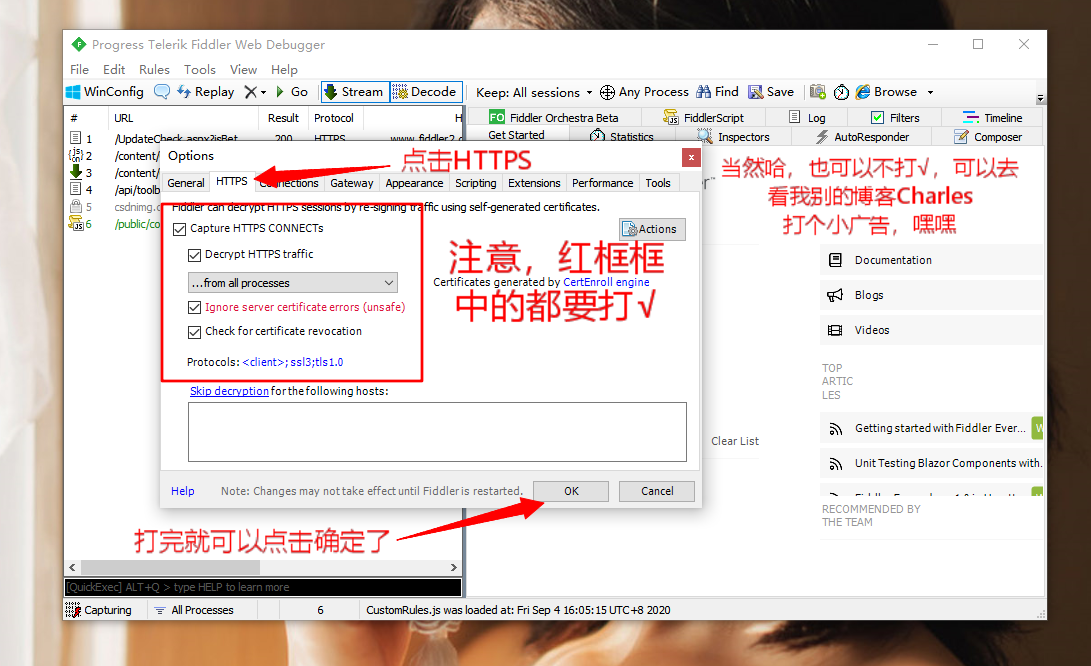This screenshot has width=1091, height=666.
Task: Click the Skip decryption link
Action: (x=229, y=391)
